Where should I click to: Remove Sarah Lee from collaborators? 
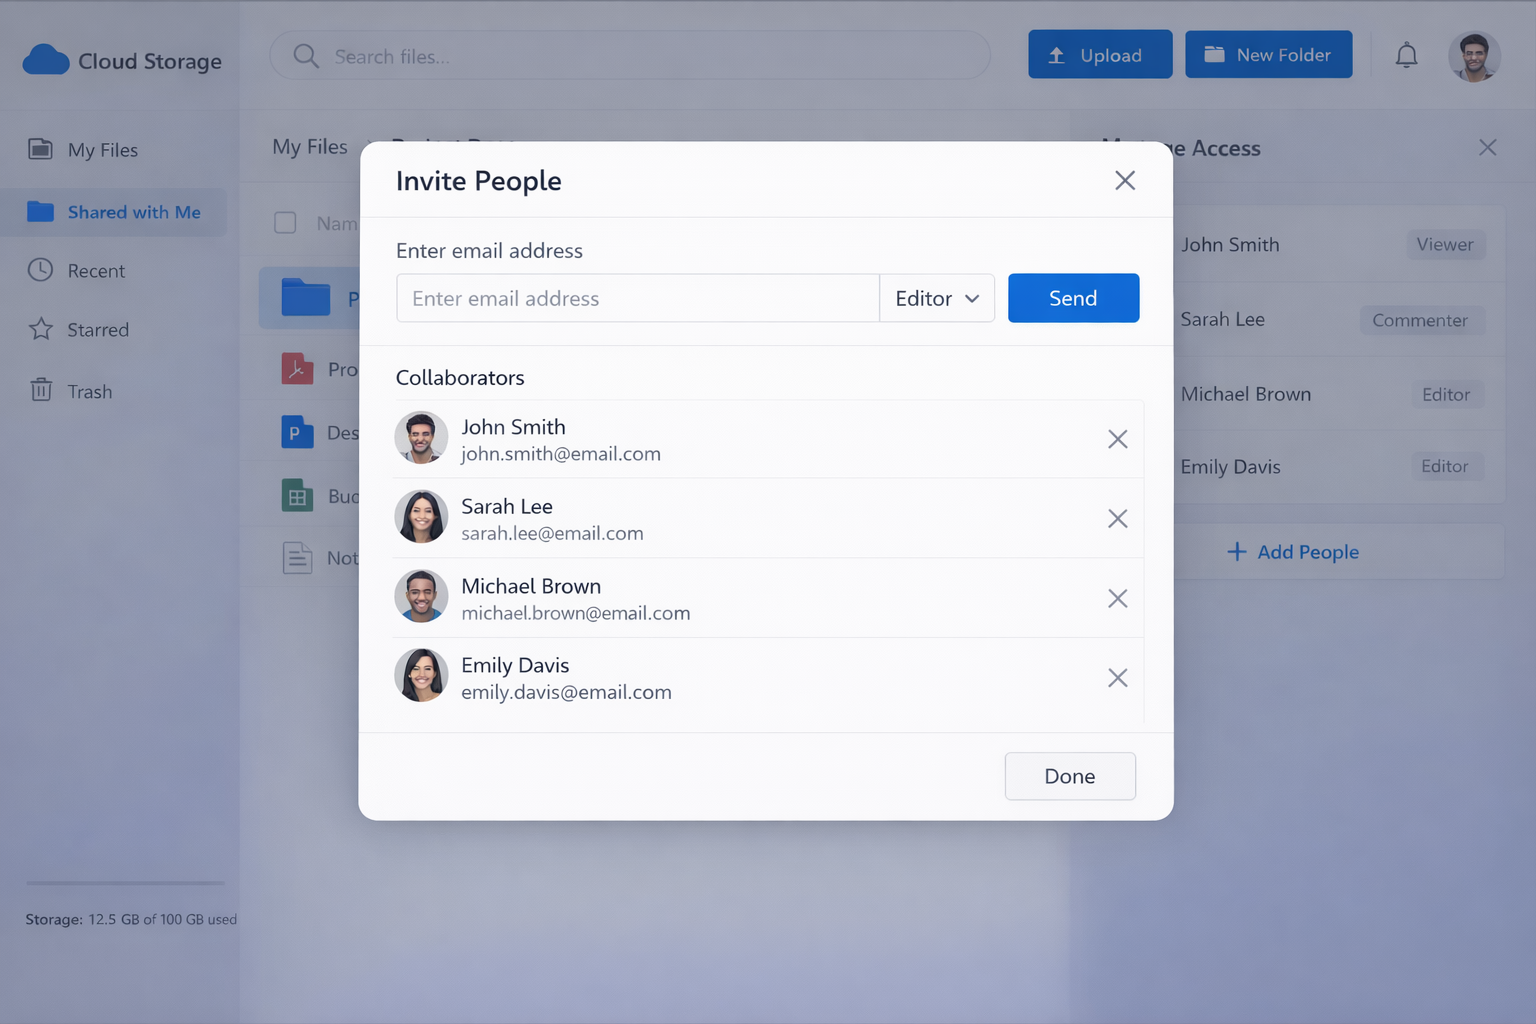coord(1117,518)
